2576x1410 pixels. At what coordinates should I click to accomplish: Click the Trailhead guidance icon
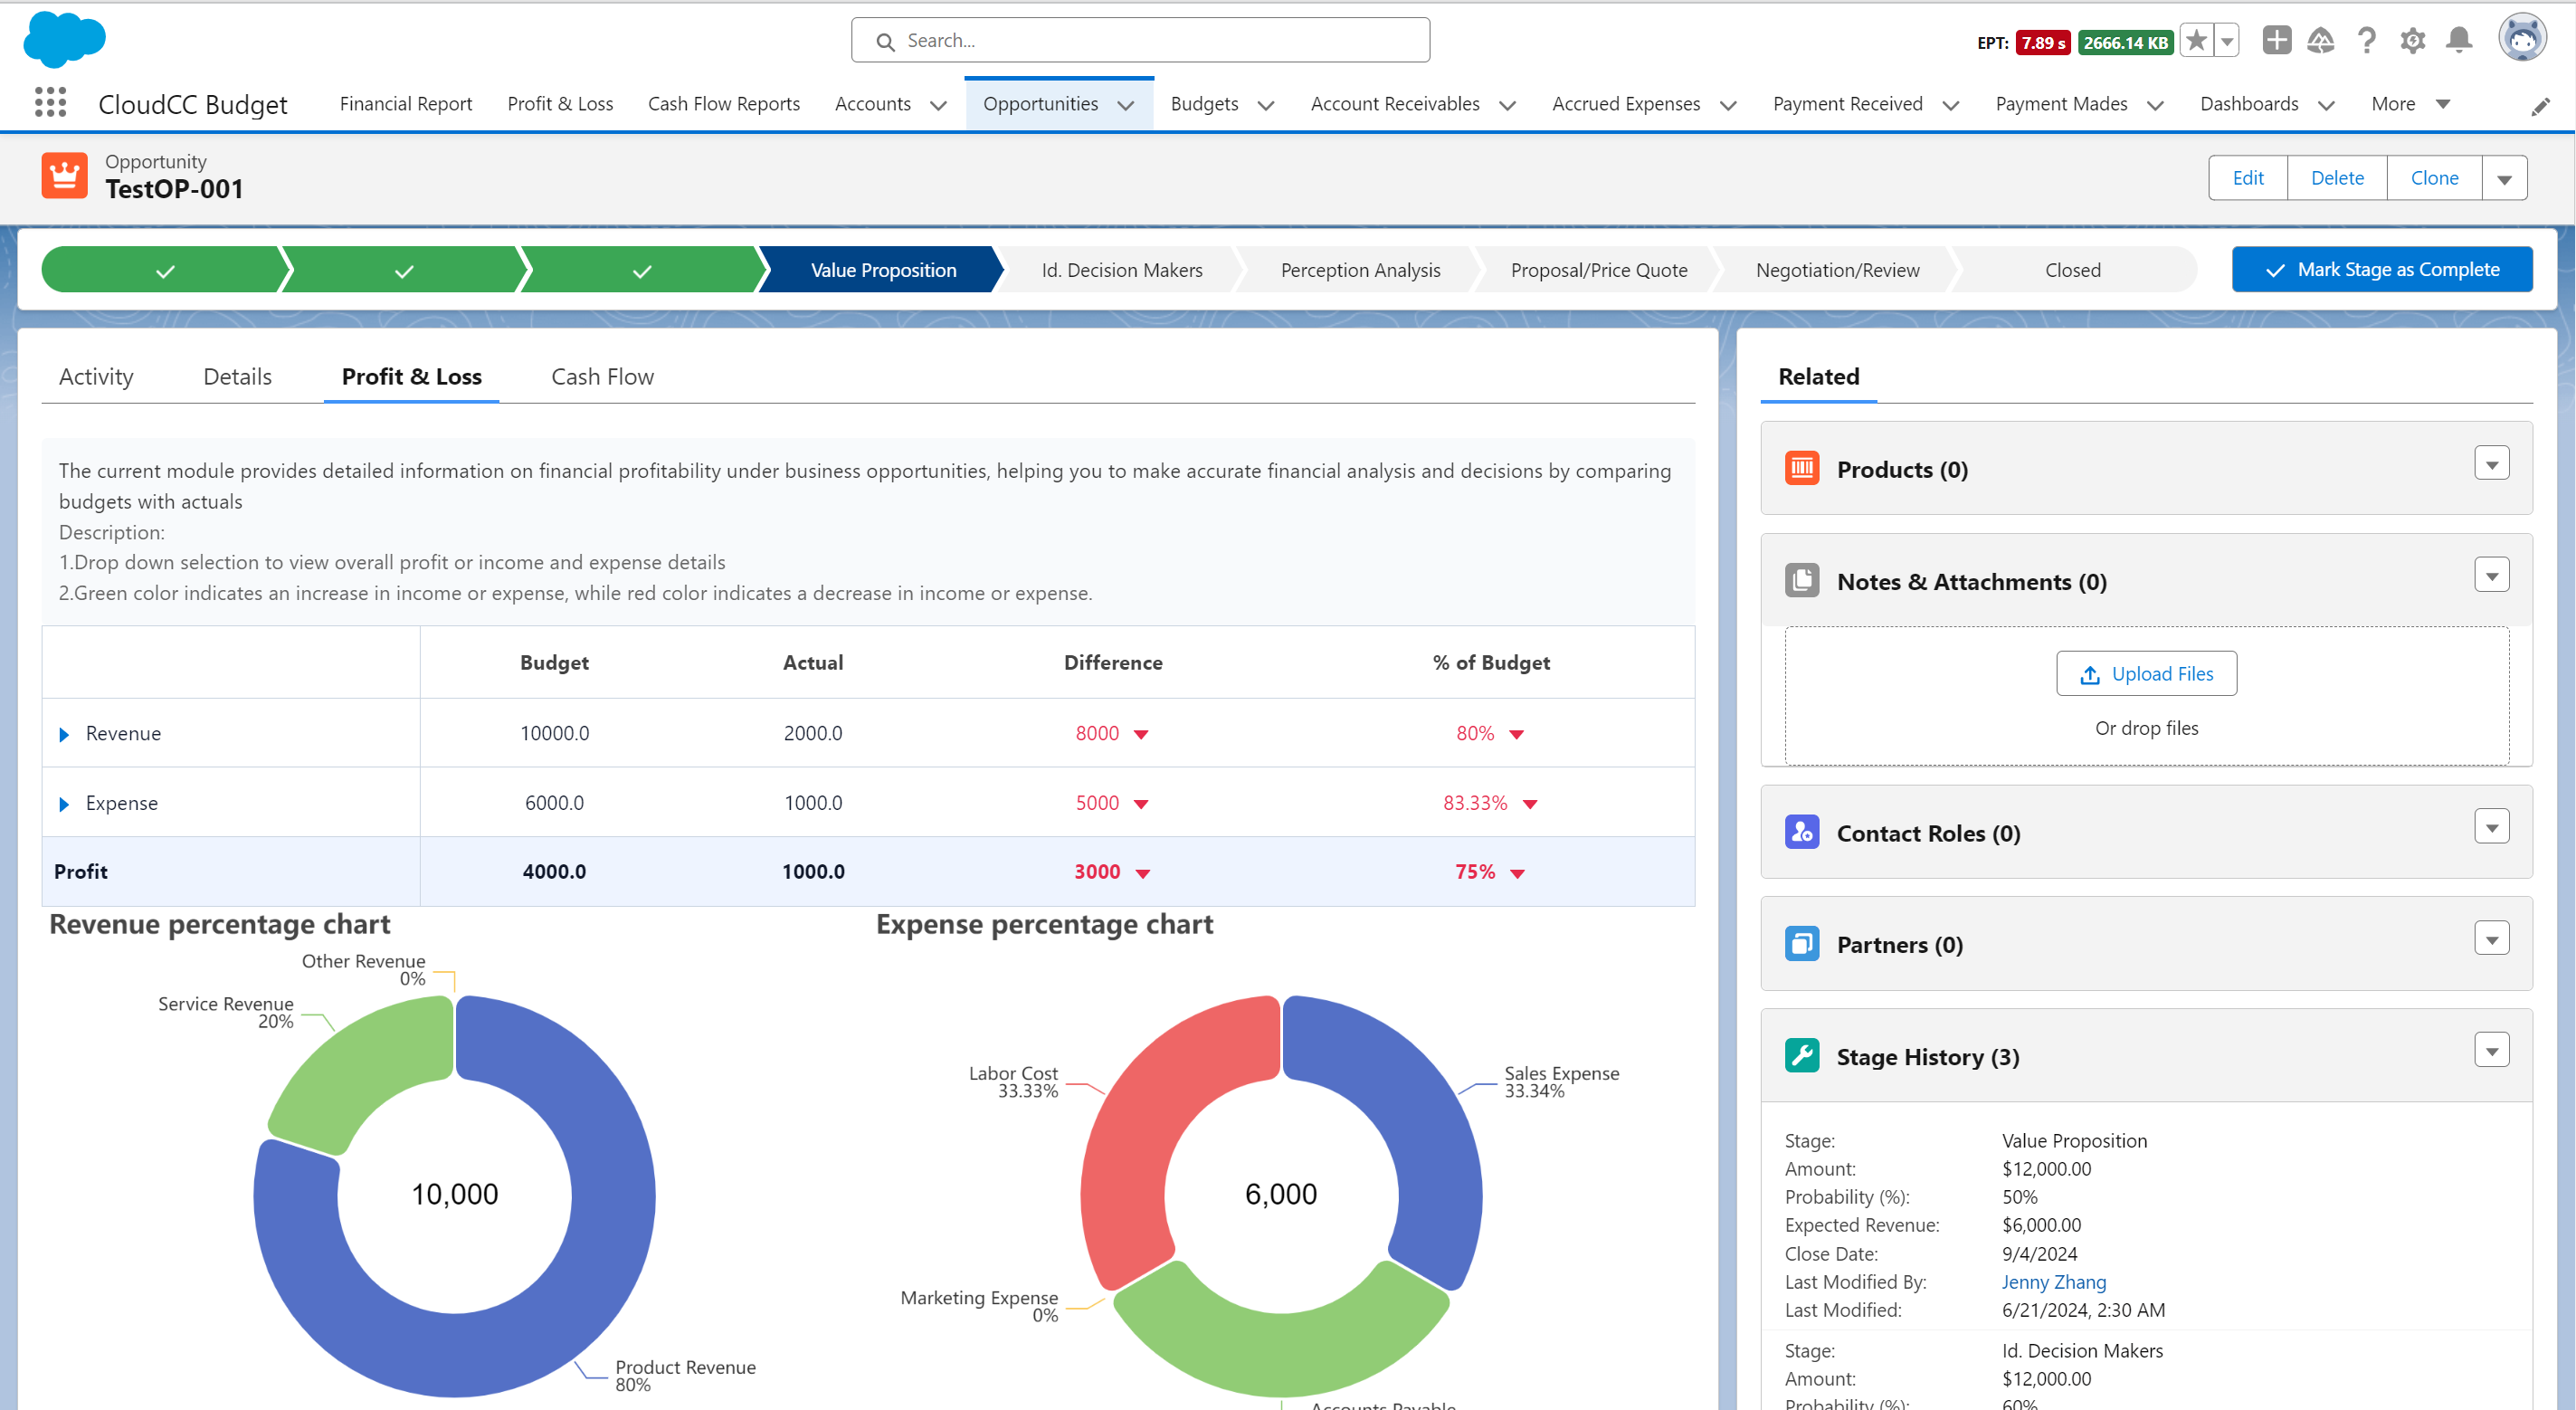[x=2321, y=41]
